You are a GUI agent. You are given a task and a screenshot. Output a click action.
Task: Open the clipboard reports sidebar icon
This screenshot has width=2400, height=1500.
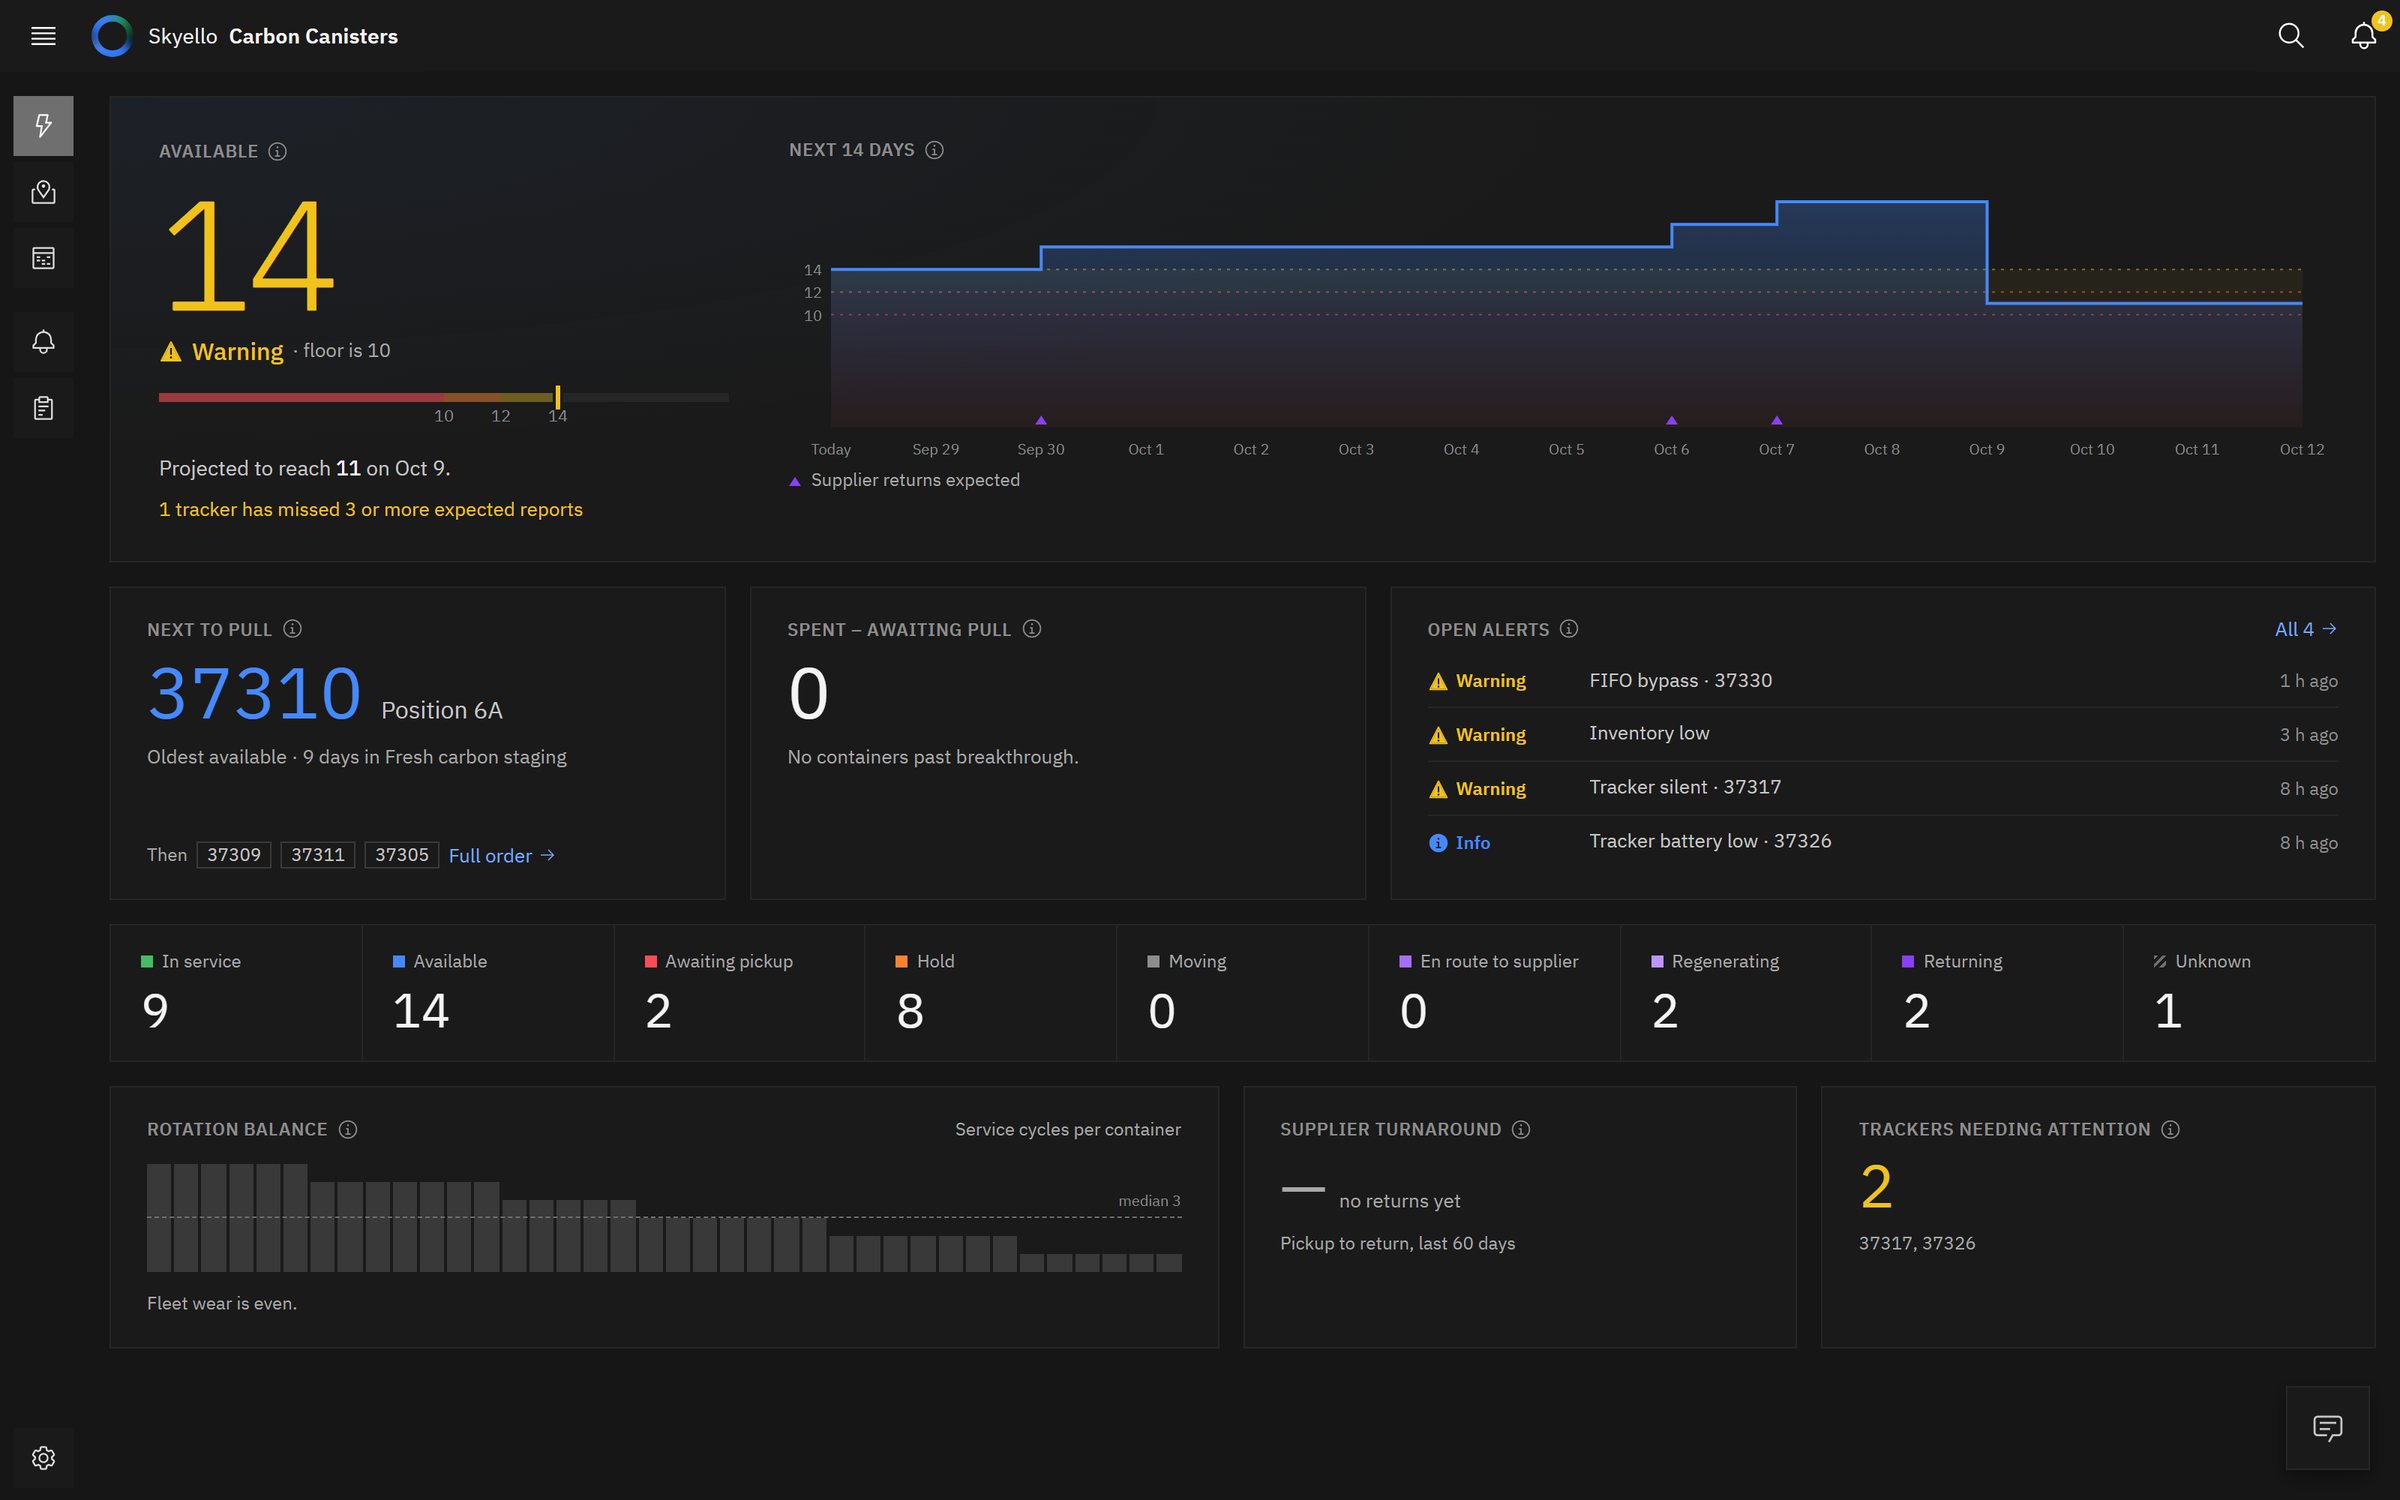click(x=43, y=408)
